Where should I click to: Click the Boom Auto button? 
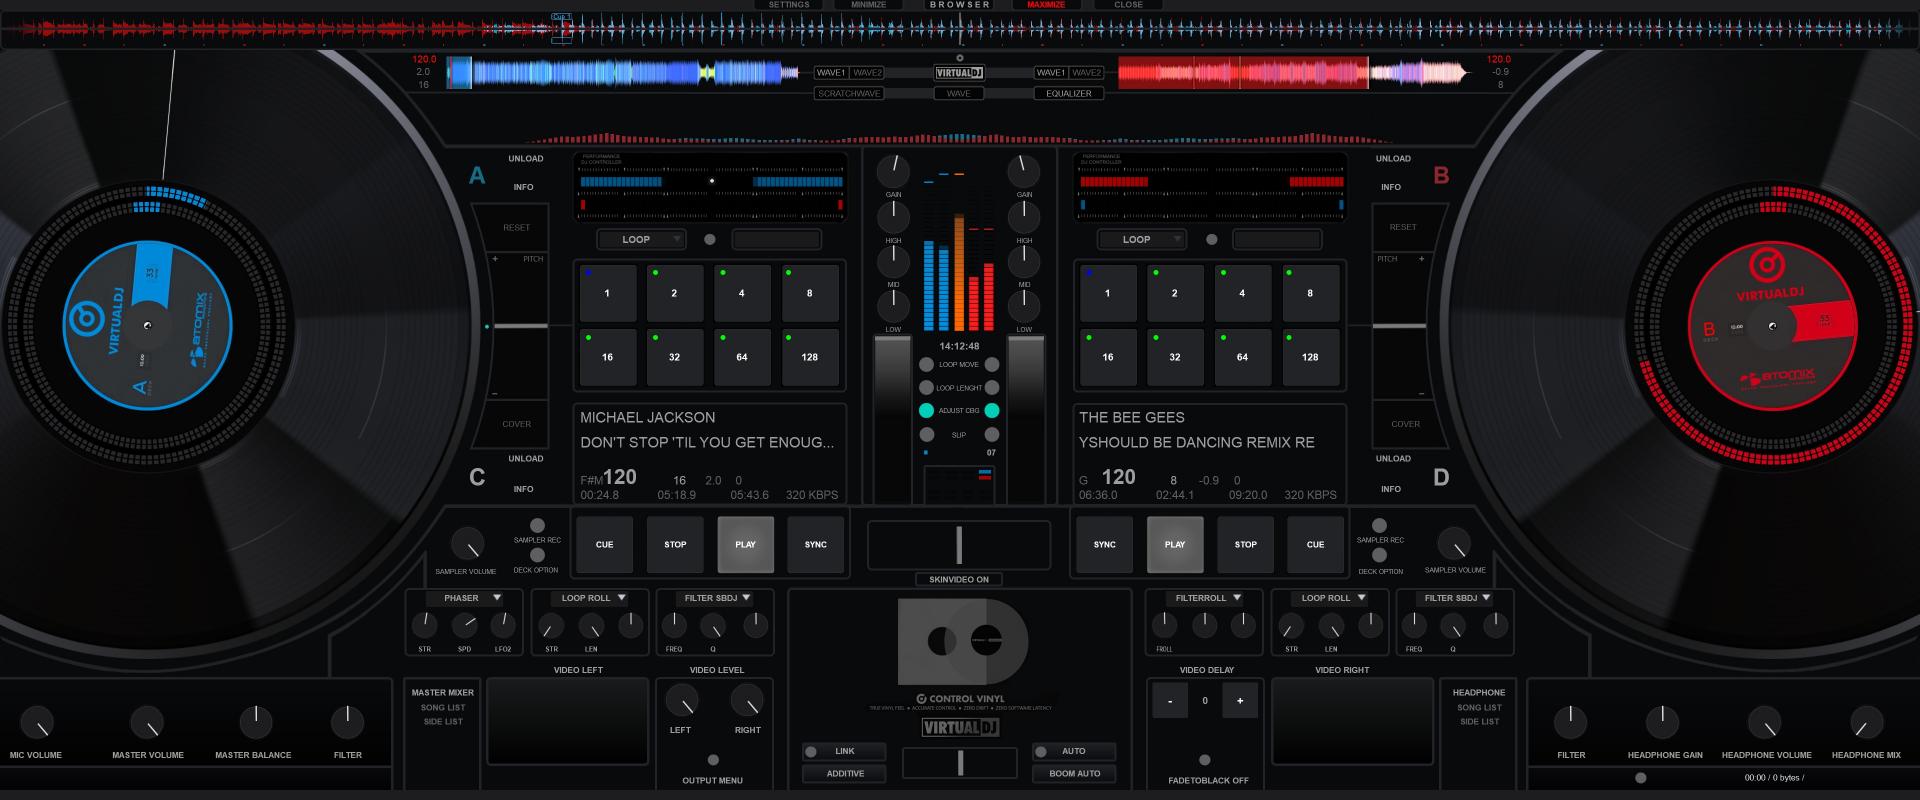1074,773
